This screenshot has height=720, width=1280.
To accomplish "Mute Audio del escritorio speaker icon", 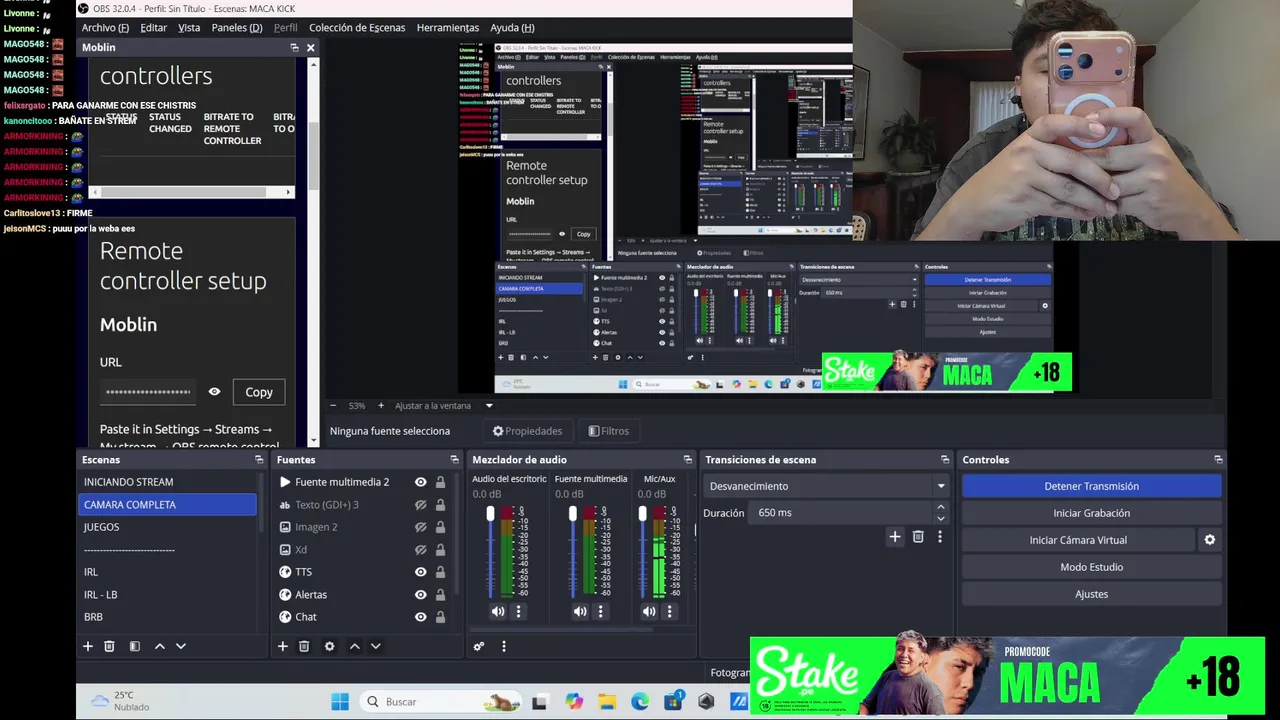I will (498, 611).
